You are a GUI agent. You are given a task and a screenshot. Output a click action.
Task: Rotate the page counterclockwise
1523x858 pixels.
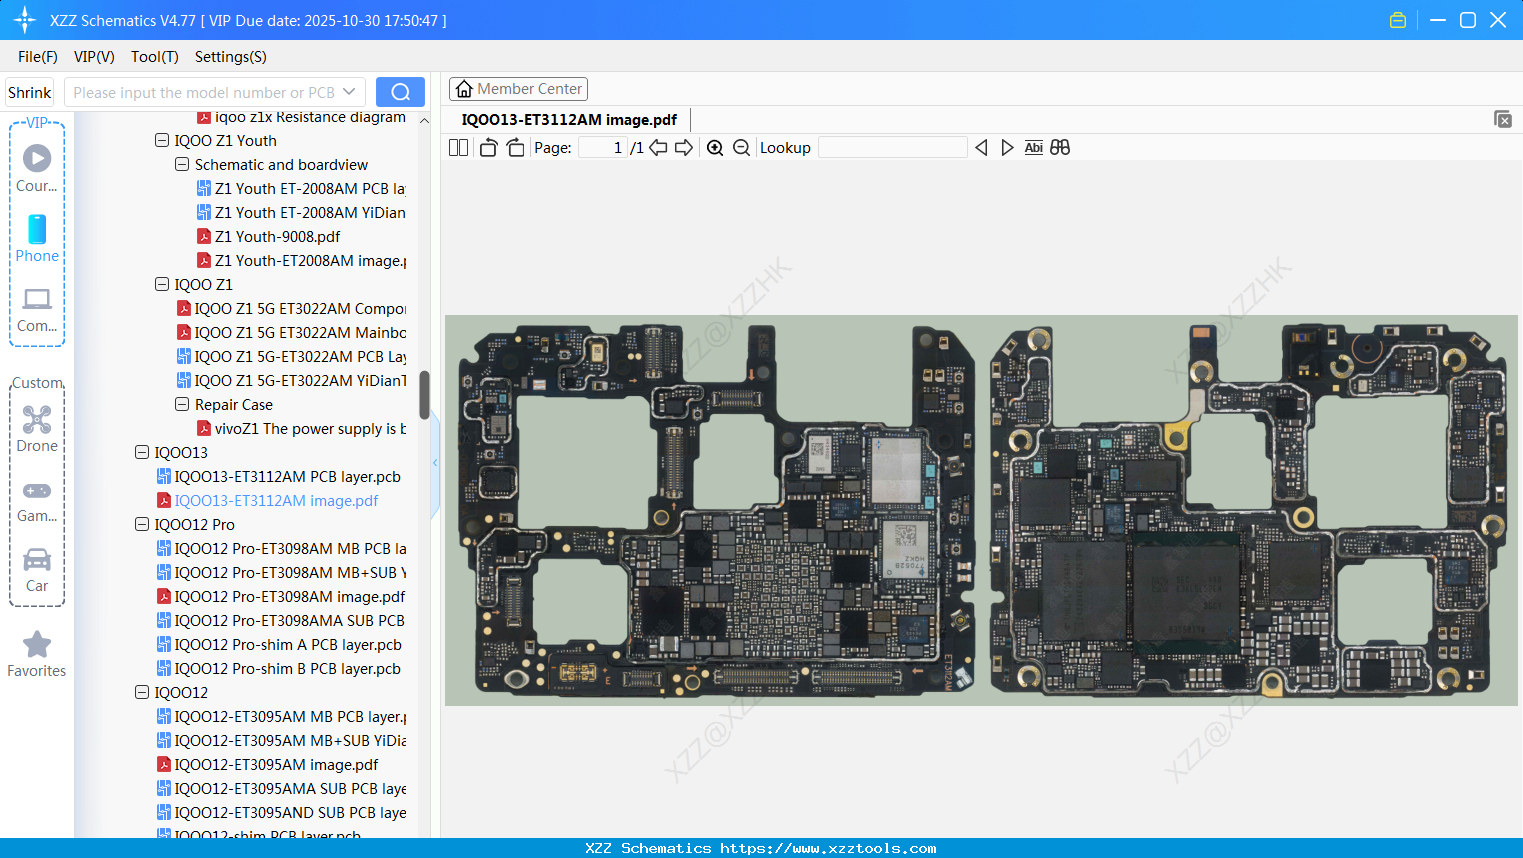[x=488, y=147]
